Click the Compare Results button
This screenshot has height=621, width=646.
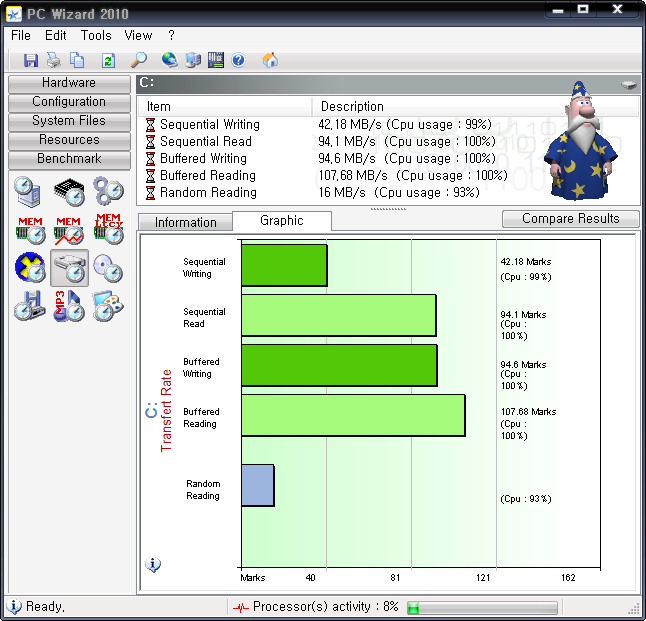point(571,218)
